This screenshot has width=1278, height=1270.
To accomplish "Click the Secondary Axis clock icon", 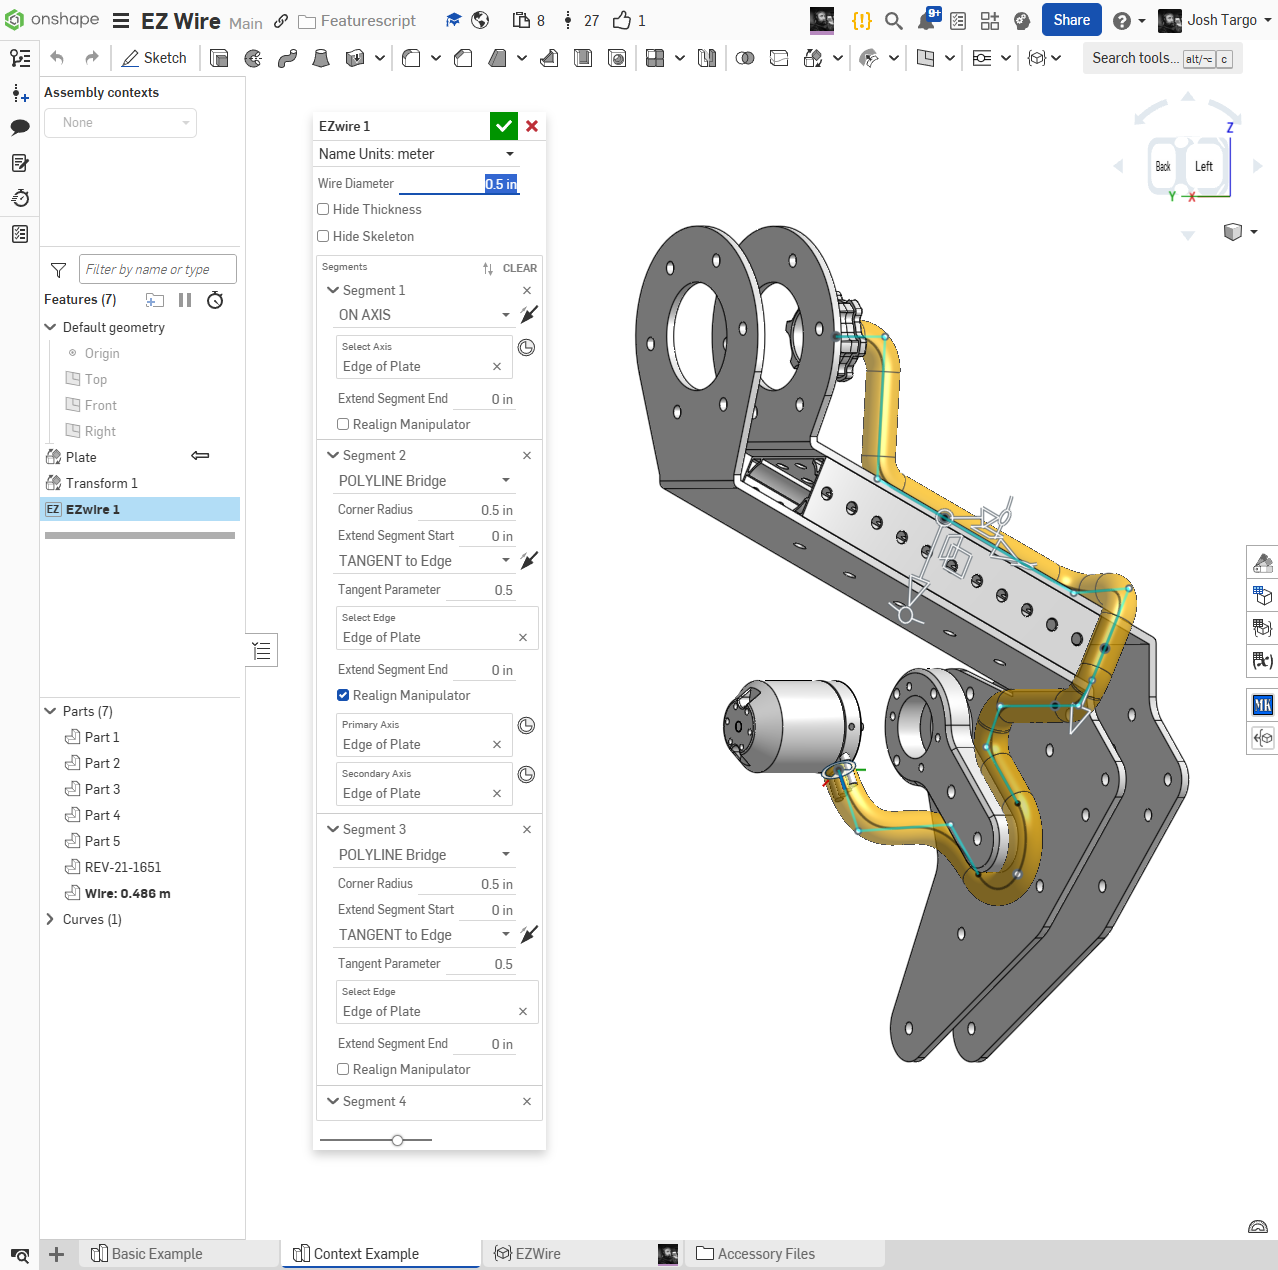I will click(527, 775).
